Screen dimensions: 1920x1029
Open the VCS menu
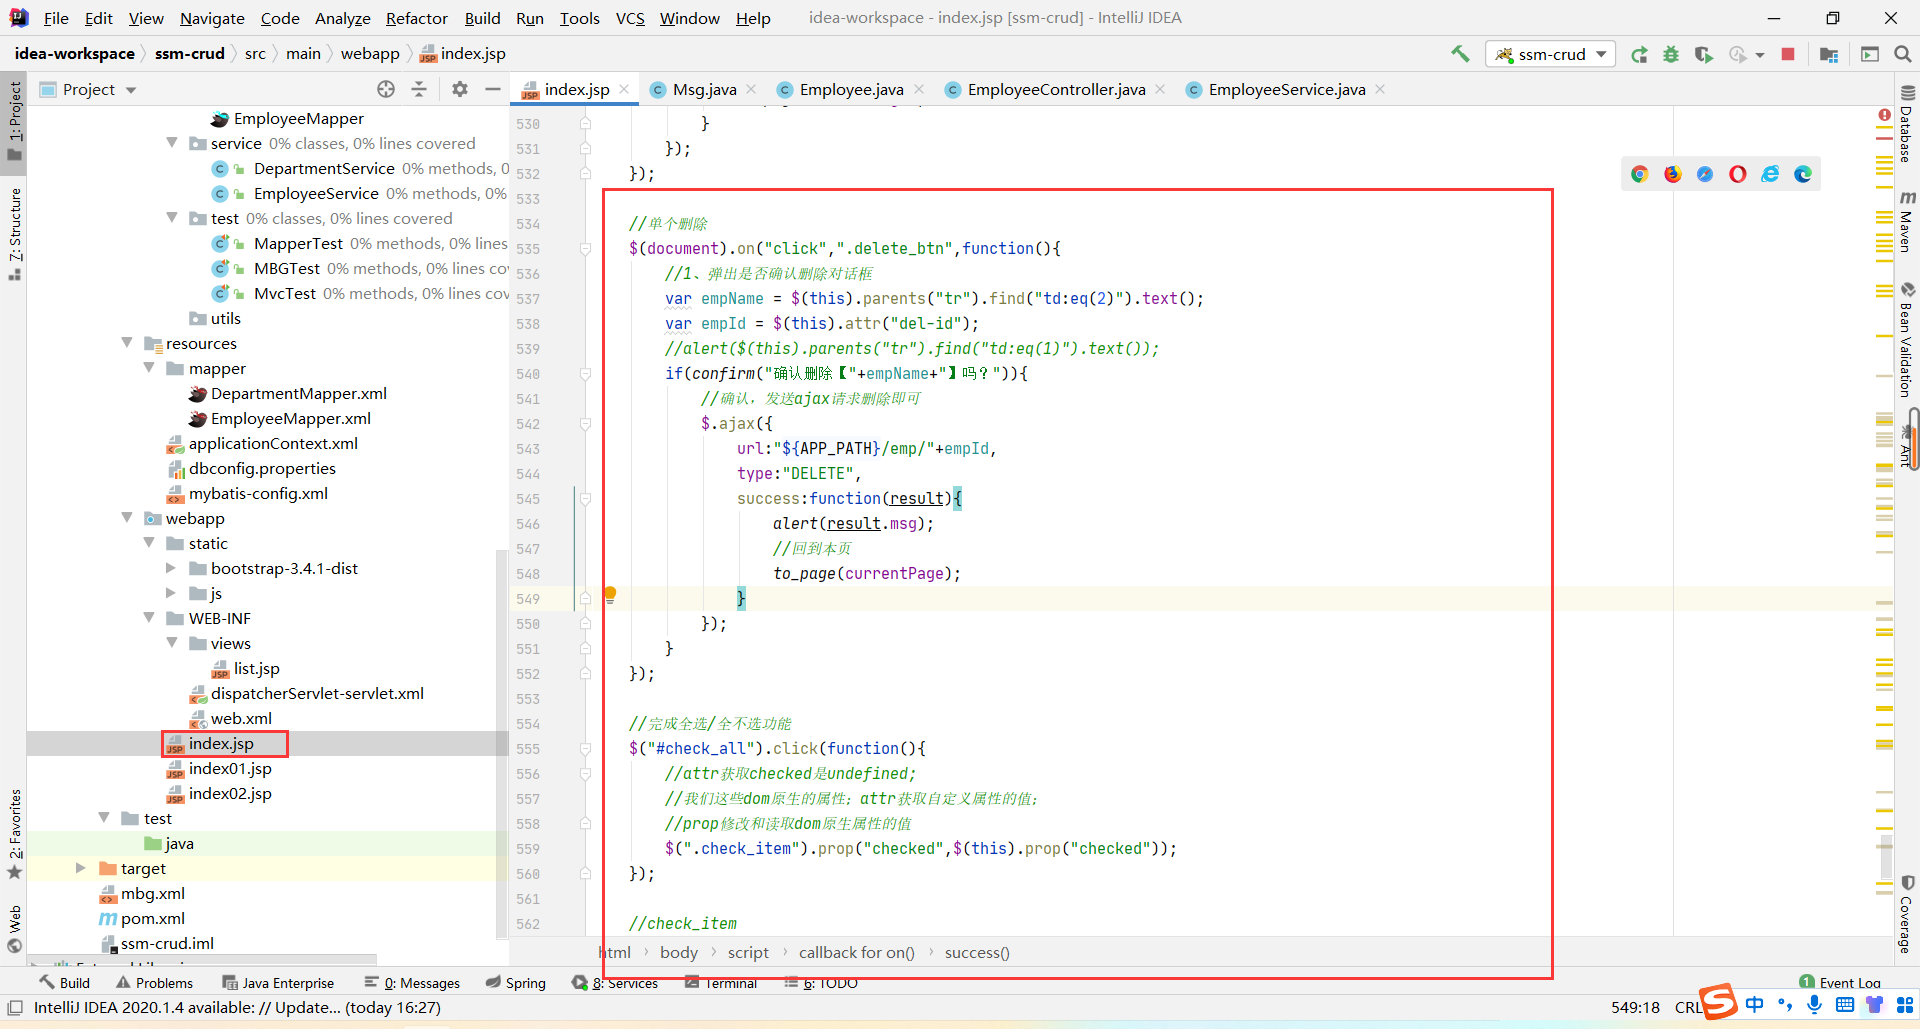tap(630, 18)
